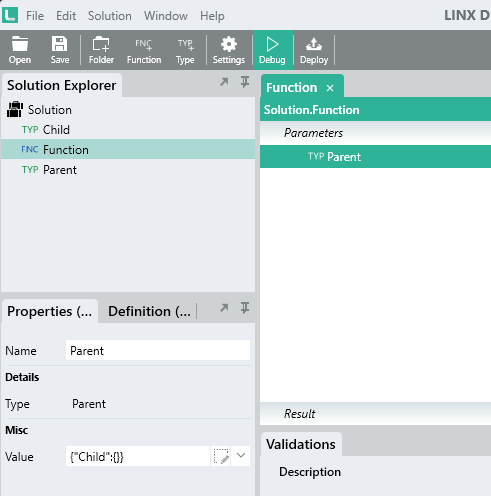Image resolution: width=491 pixels, height=496 pixels.
Task: Pop out the Solution Explorer panel
Action: tap(224, 82)
